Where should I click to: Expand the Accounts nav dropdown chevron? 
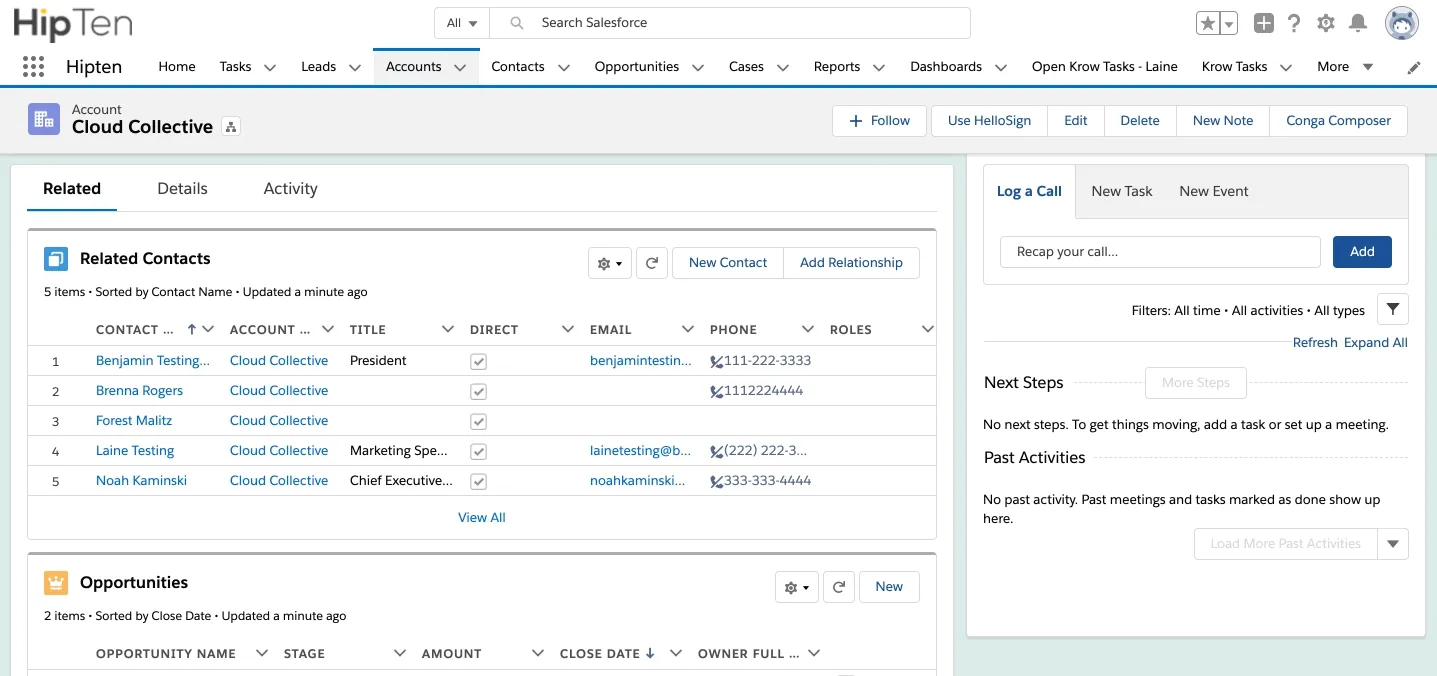460,68
